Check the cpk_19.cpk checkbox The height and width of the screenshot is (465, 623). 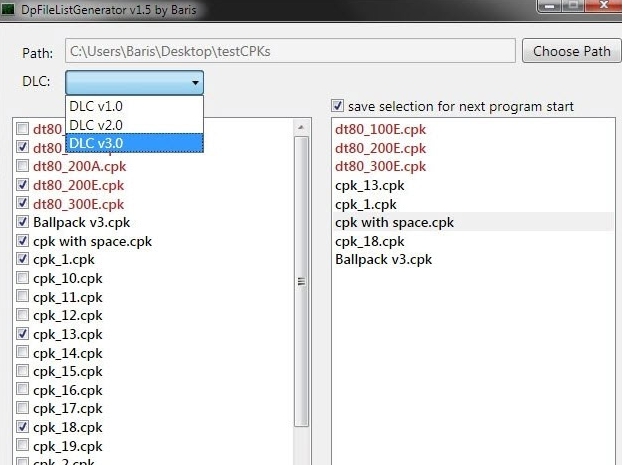coord(22,446)
